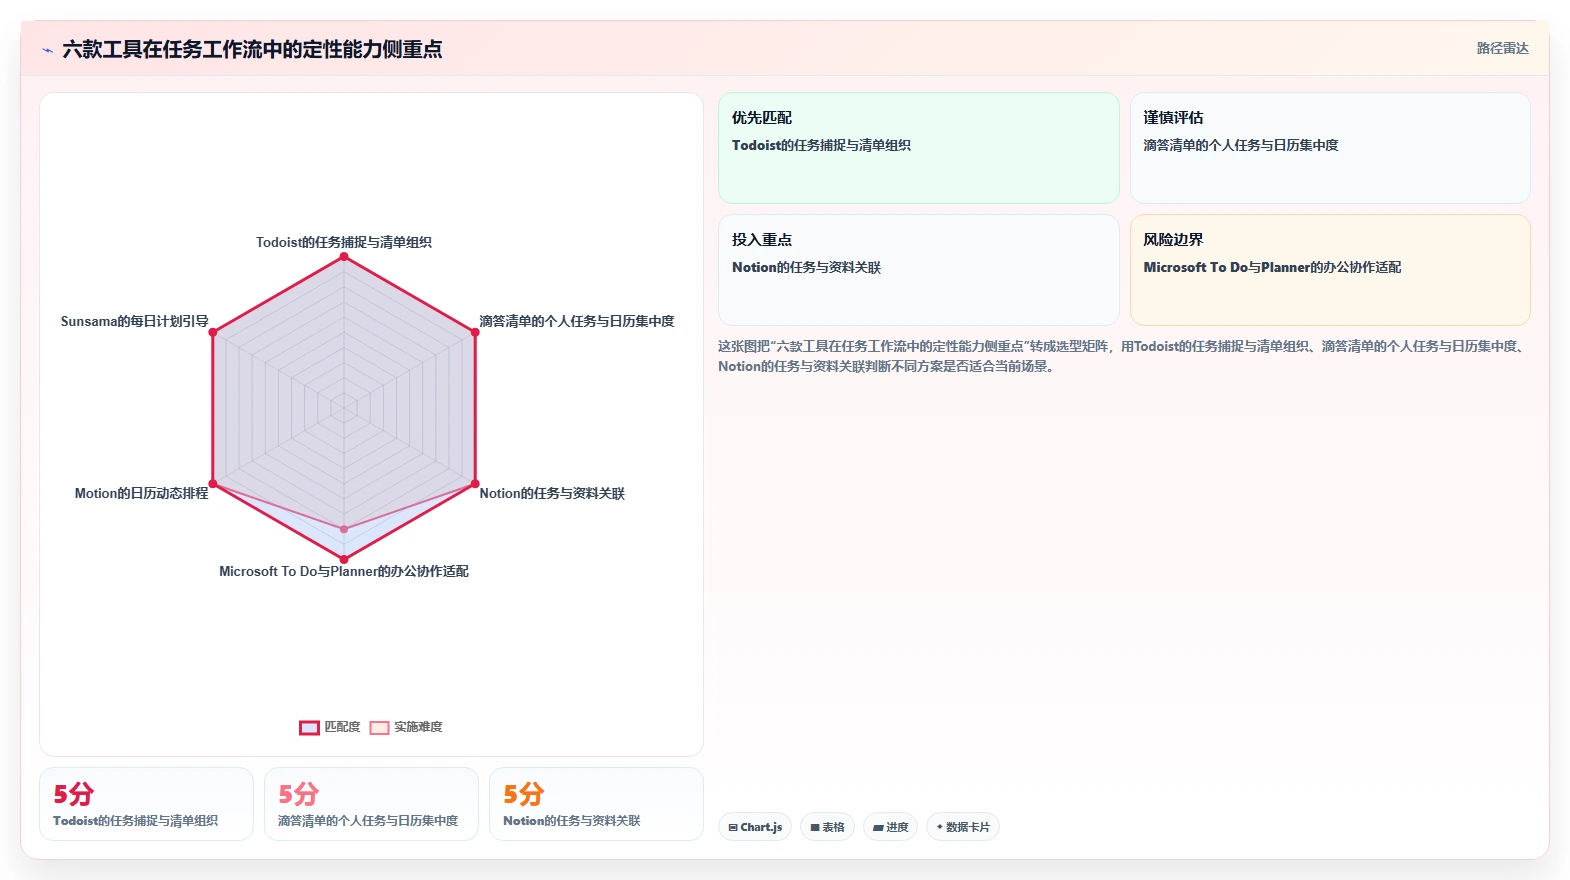
Task: Toggle the 匹配度 legend item
Action: tap(330, 727)
